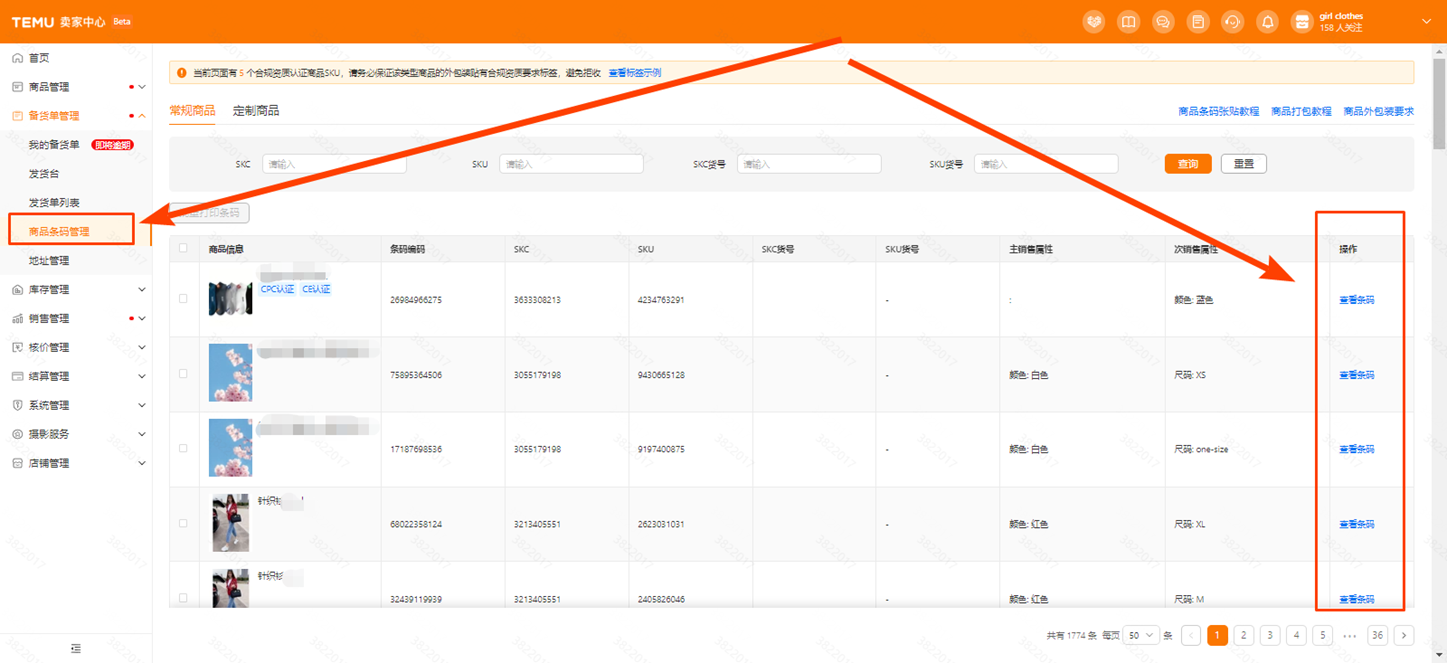Click the document notes icon in header
1447x663 pixels.
(1198, 22)
